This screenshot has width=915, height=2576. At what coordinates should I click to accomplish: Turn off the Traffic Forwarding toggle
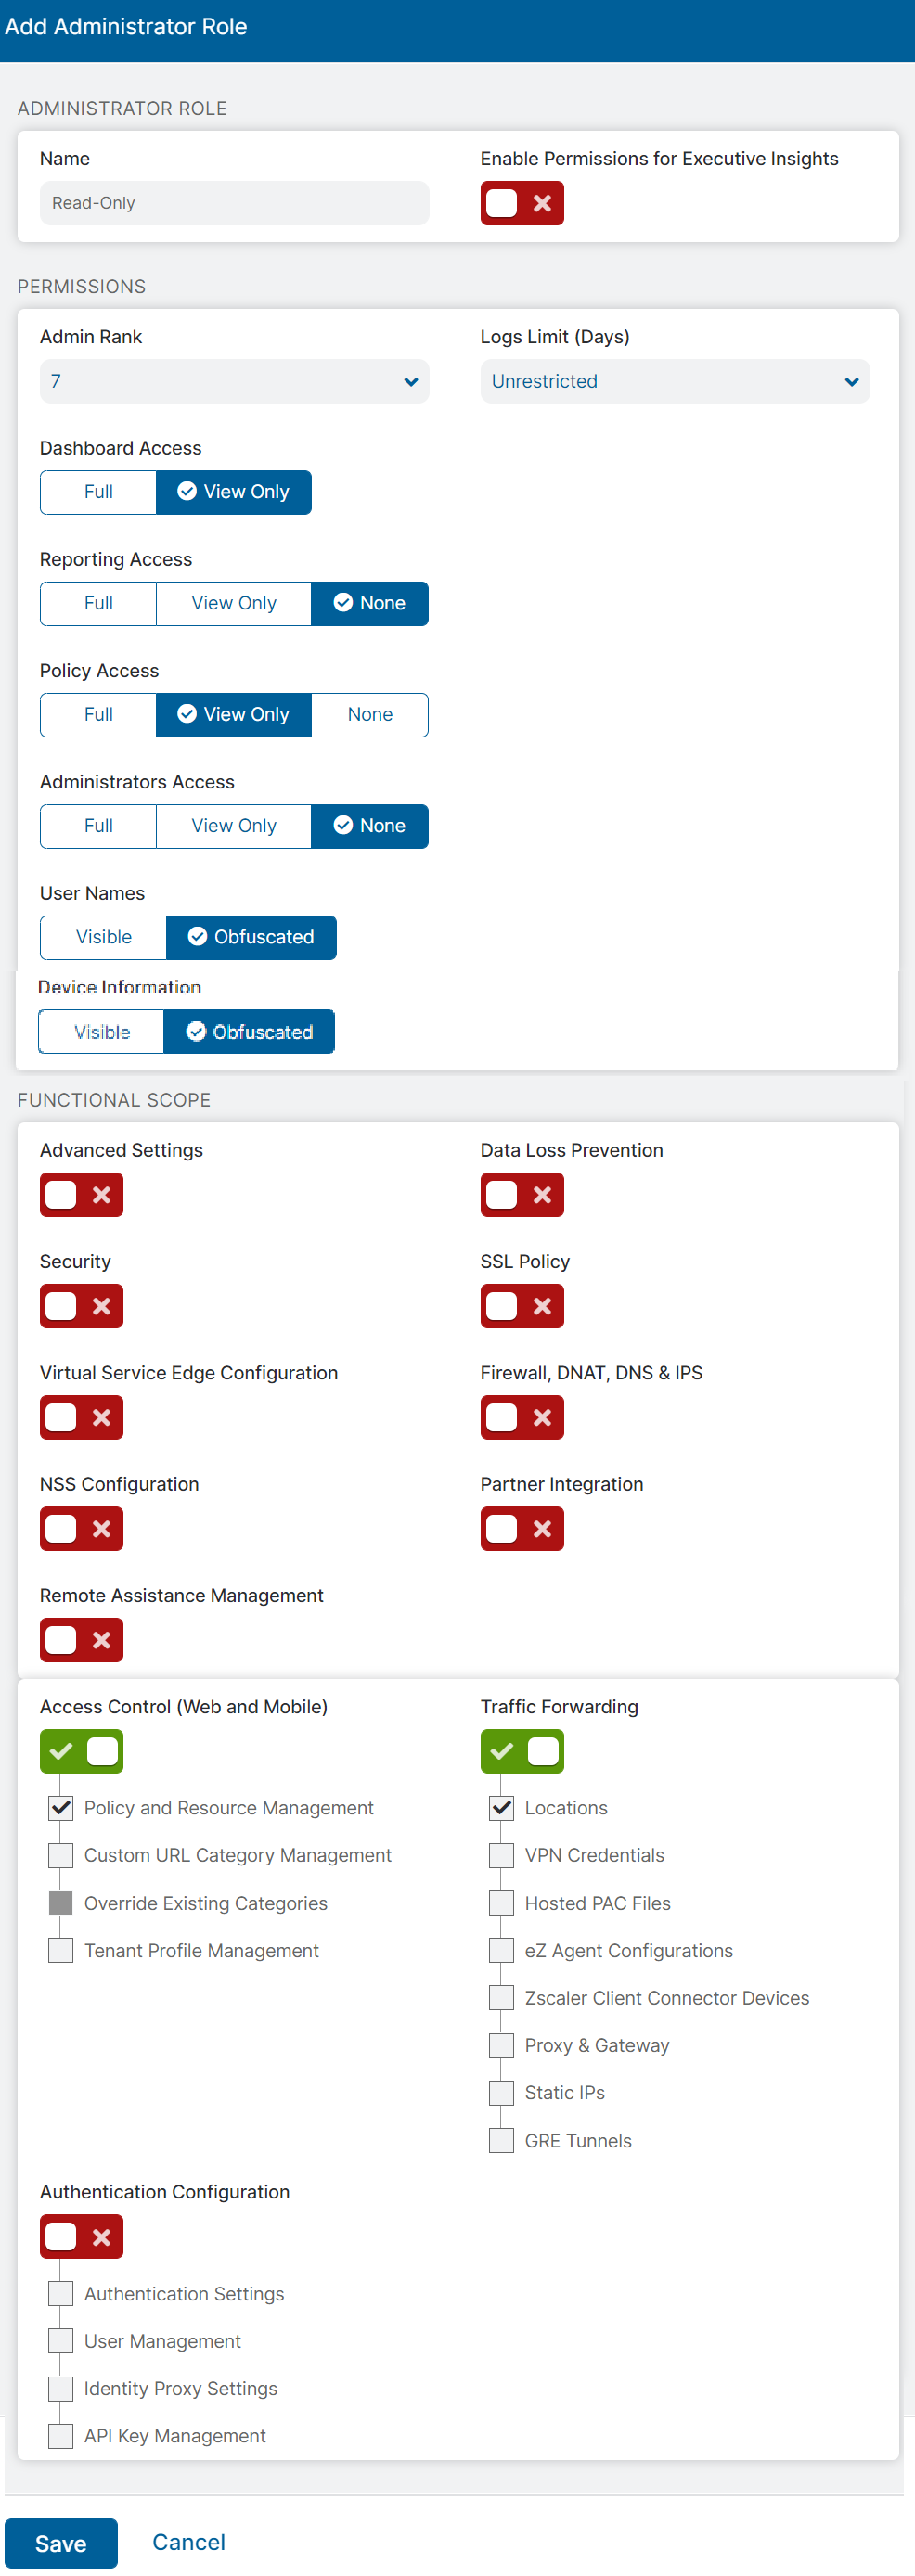[521, 1751]
